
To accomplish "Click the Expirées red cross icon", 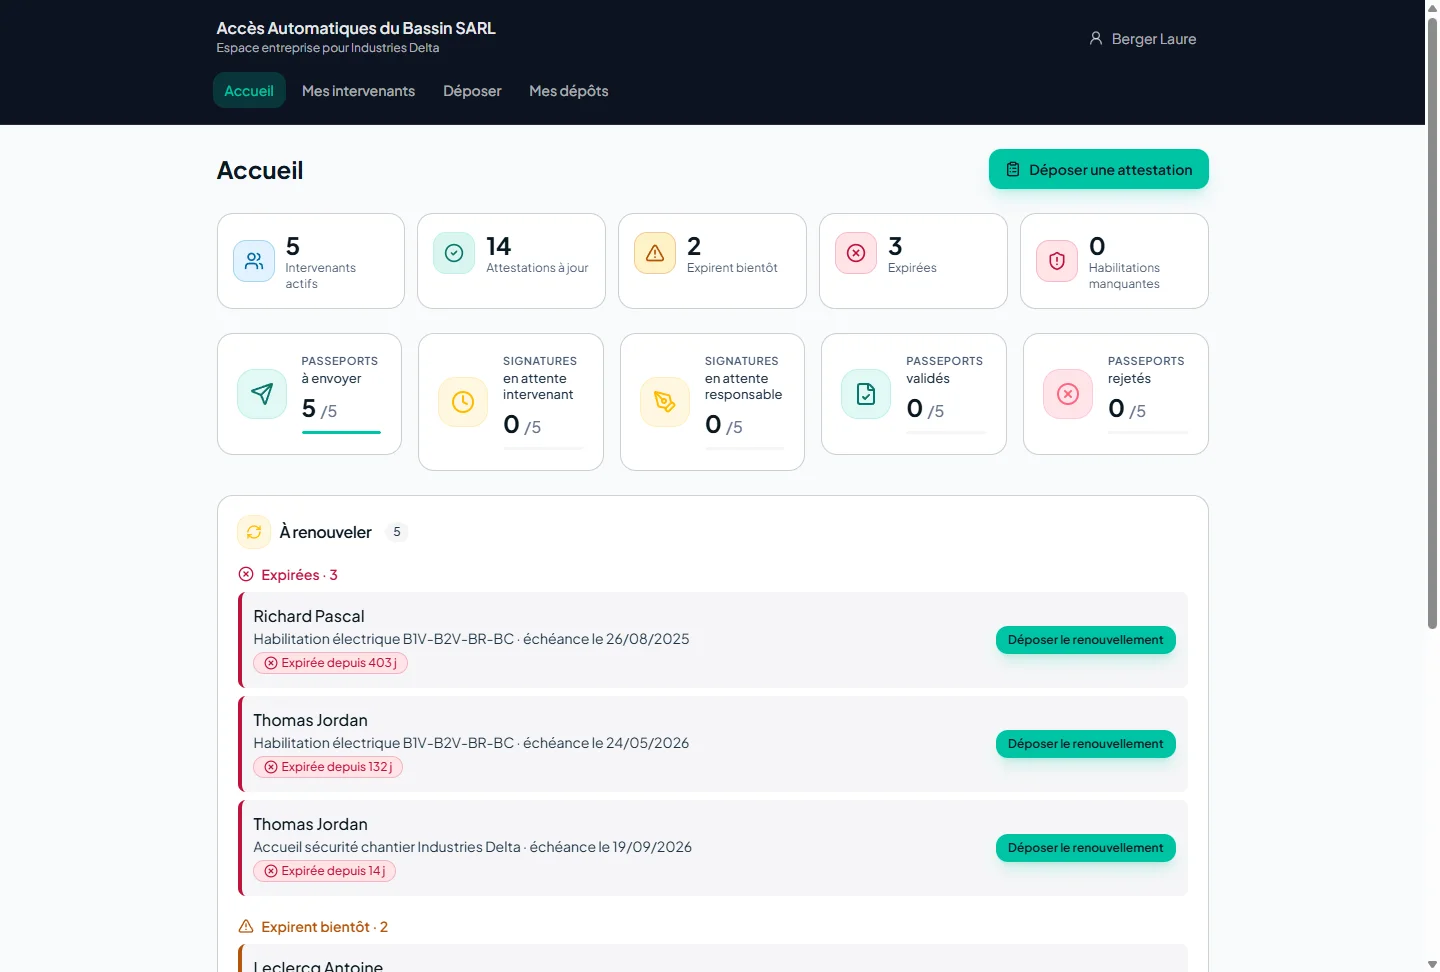I will [856, 253].
